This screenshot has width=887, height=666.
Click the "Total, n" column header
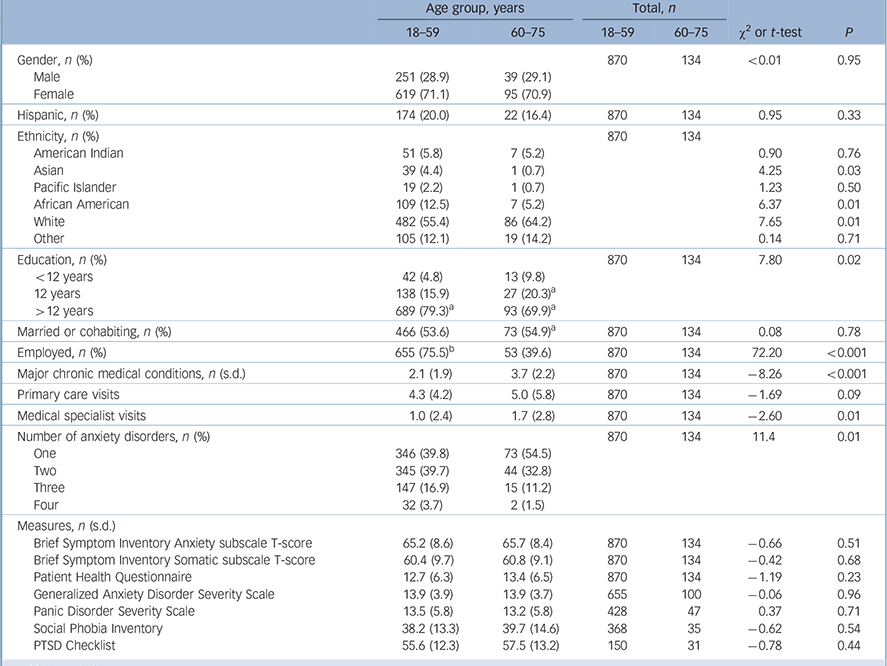coord(649,11)
